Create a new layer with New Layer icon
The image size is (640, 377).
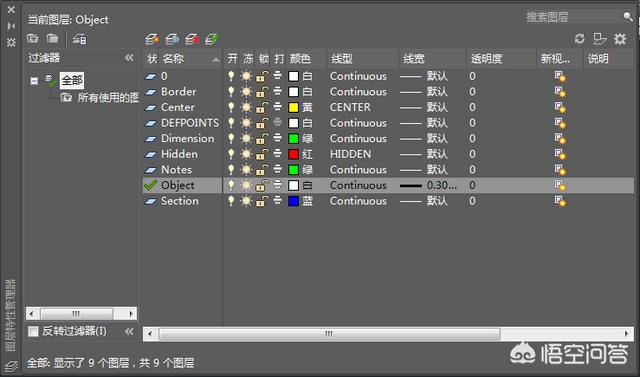152,39
